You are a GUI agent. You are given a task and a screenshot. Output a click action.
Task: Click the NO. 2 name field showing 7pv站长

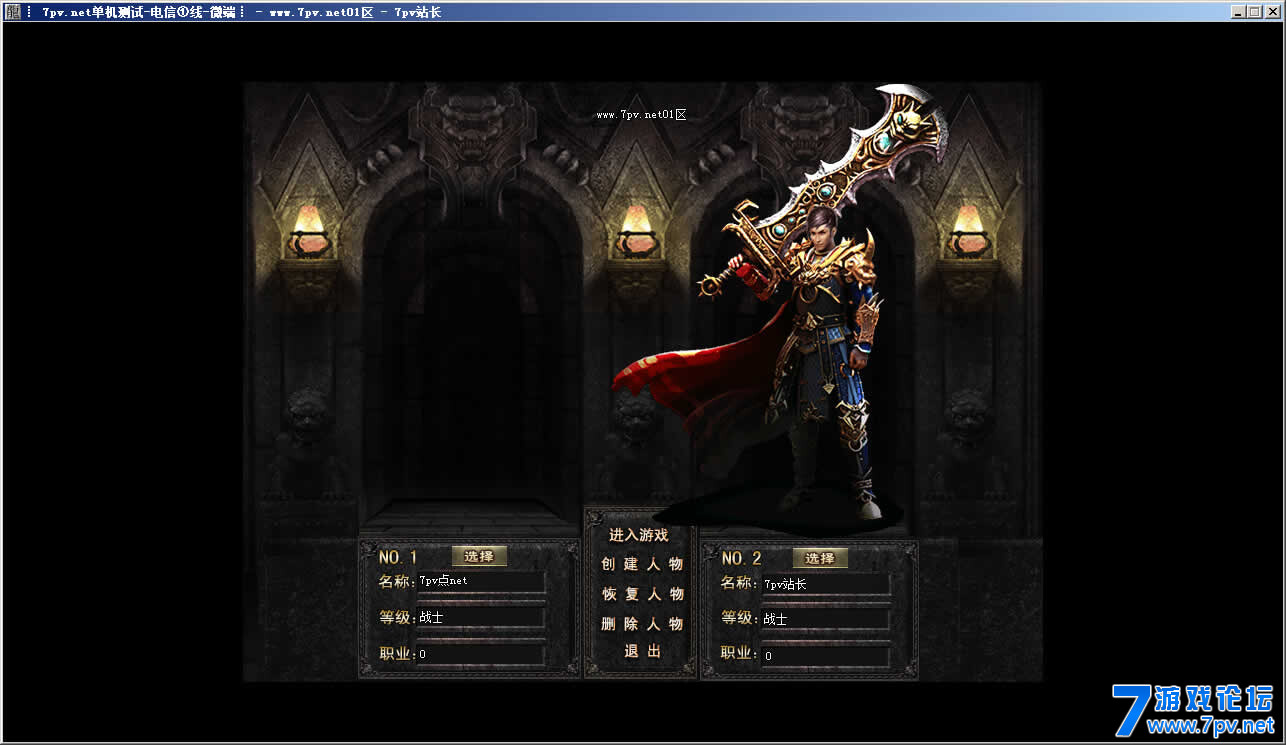pyautogui.click(x=825, y=584)
